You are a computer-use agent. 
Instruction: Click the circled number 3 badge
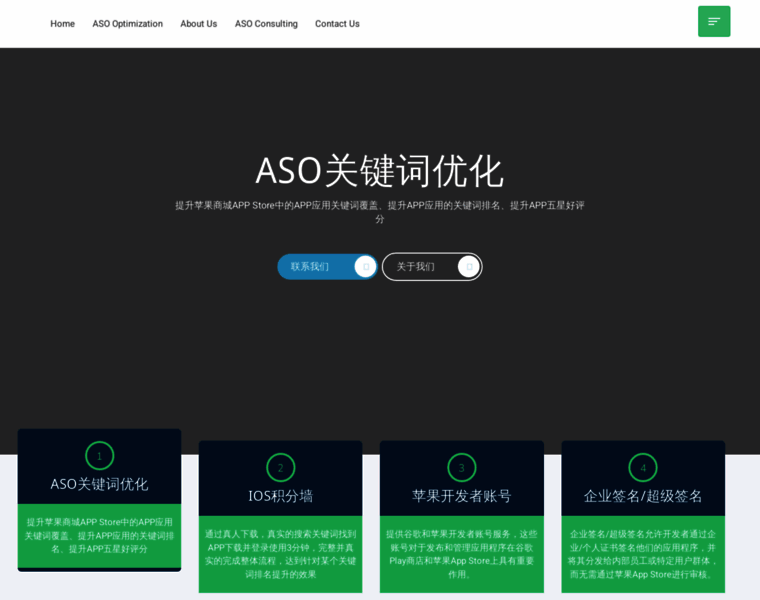point(461,468)
